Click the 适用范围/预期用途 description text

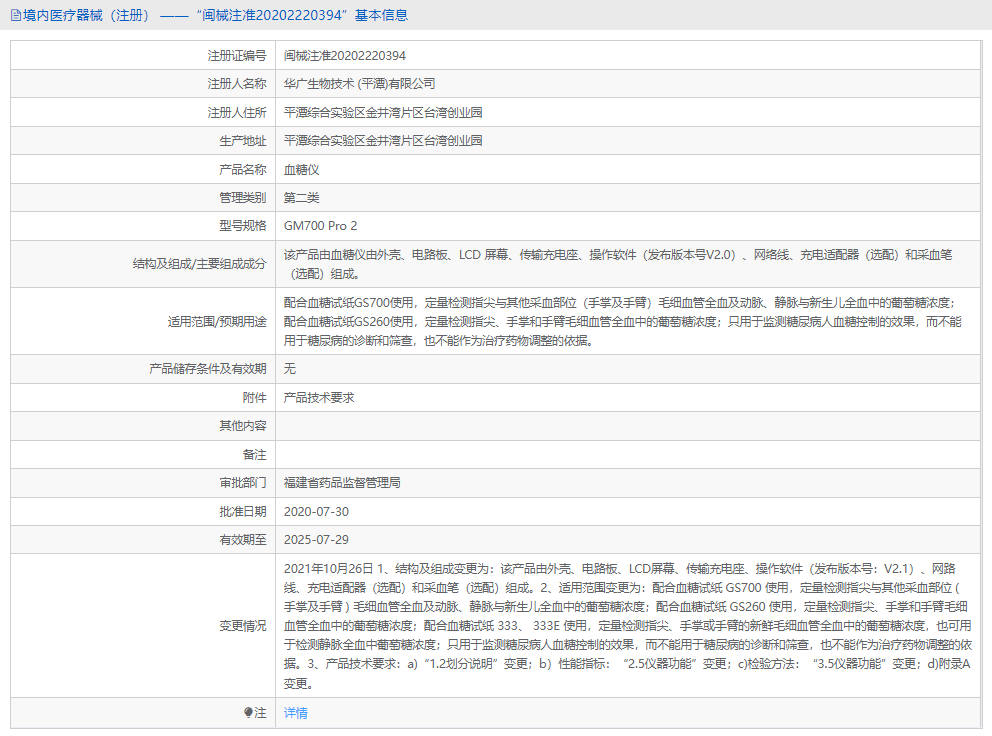(623, 321)
